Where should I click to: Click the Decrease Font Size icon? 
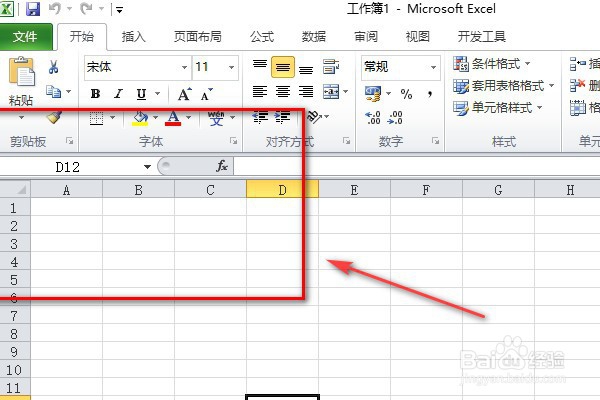tap(207, 94)
